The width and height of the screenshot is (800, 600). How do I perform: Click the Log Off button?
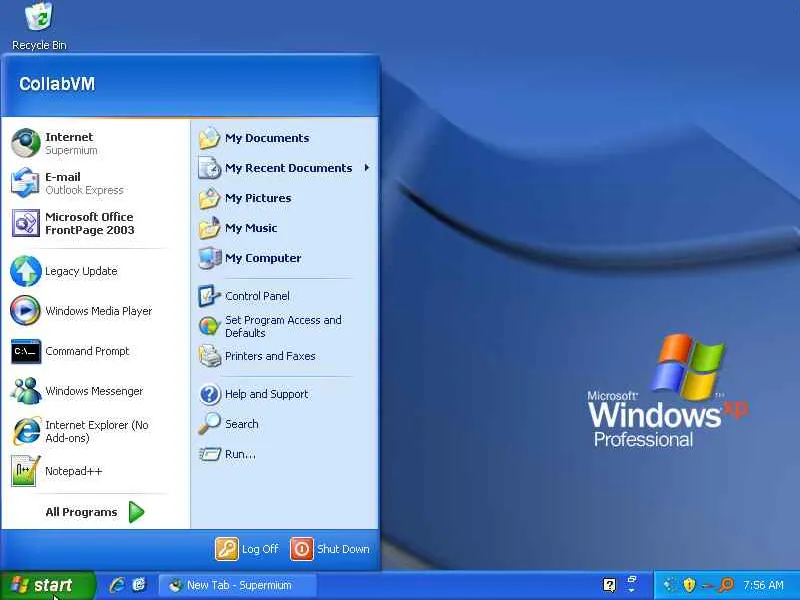point(247,549)
